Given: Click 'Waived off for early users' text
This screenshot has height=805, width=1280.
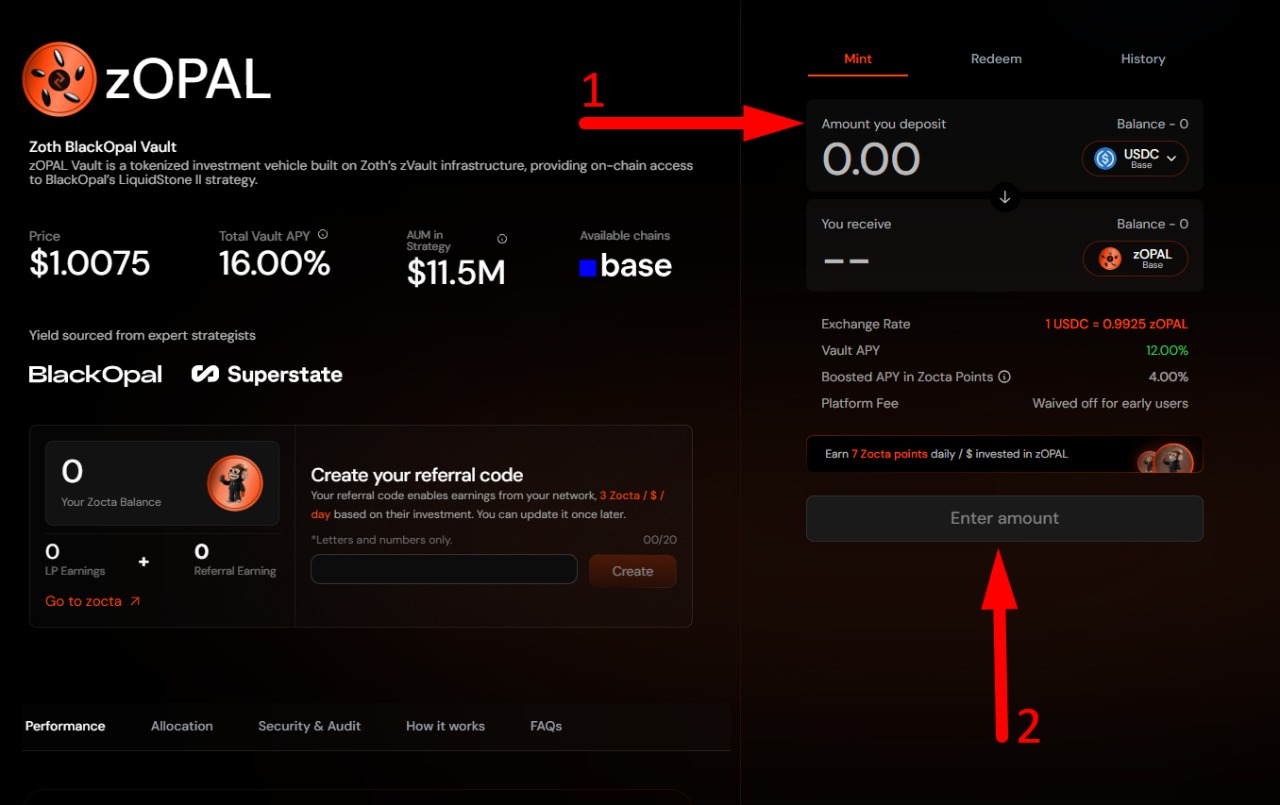Looking at the screenshot, I should [1110, 404].
